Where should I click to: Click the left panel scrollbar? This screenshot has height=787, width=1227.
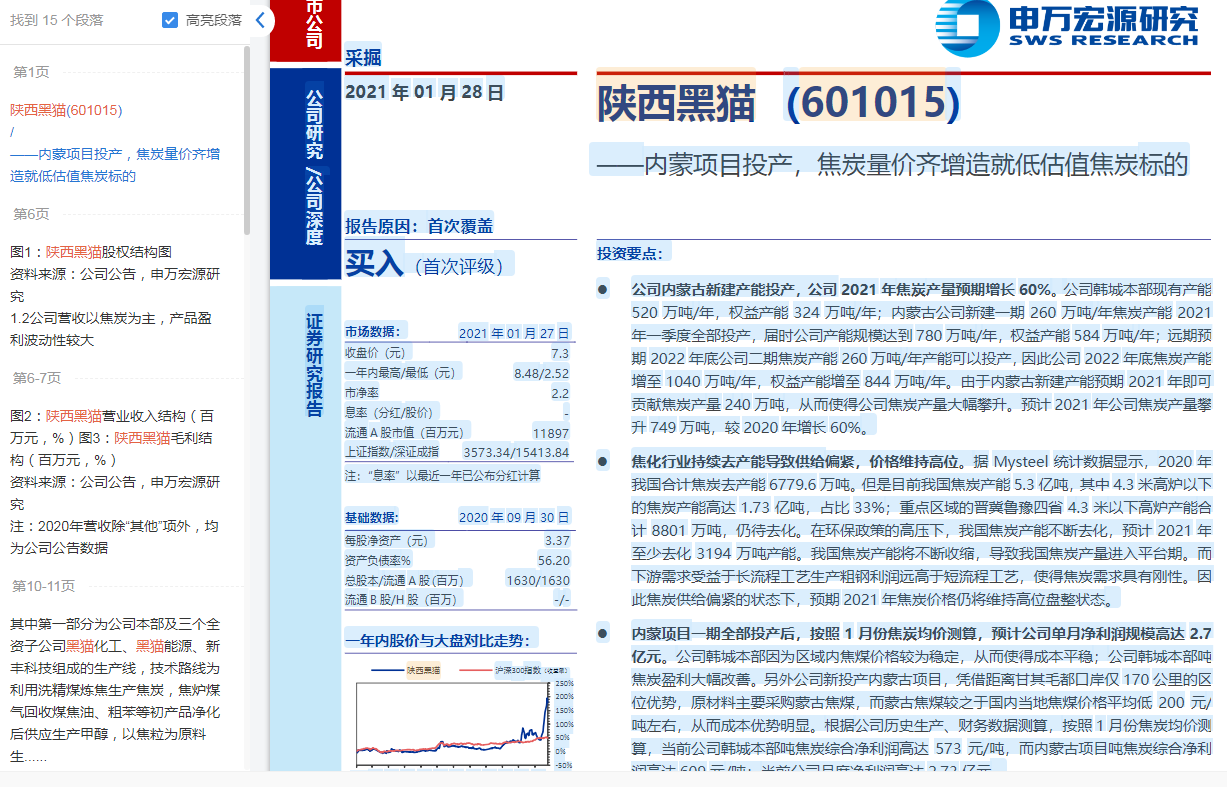coord(247,140)
